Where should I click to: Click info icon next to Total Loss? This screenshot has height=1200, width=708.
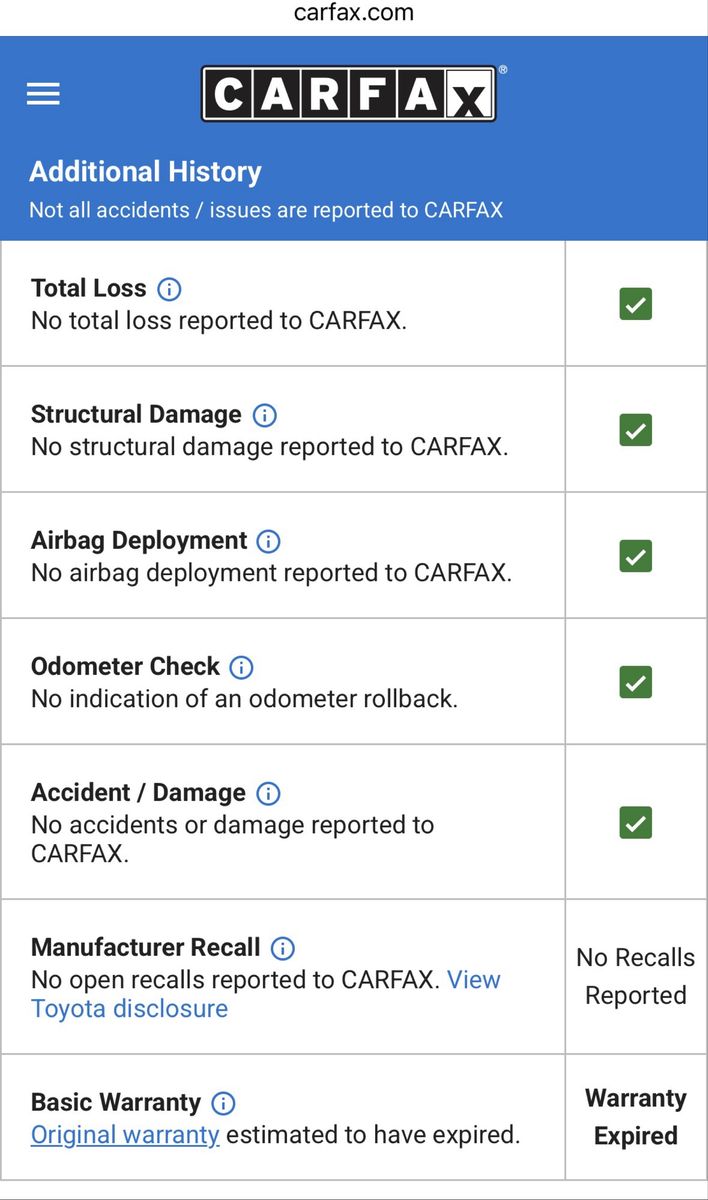point(170,290)
